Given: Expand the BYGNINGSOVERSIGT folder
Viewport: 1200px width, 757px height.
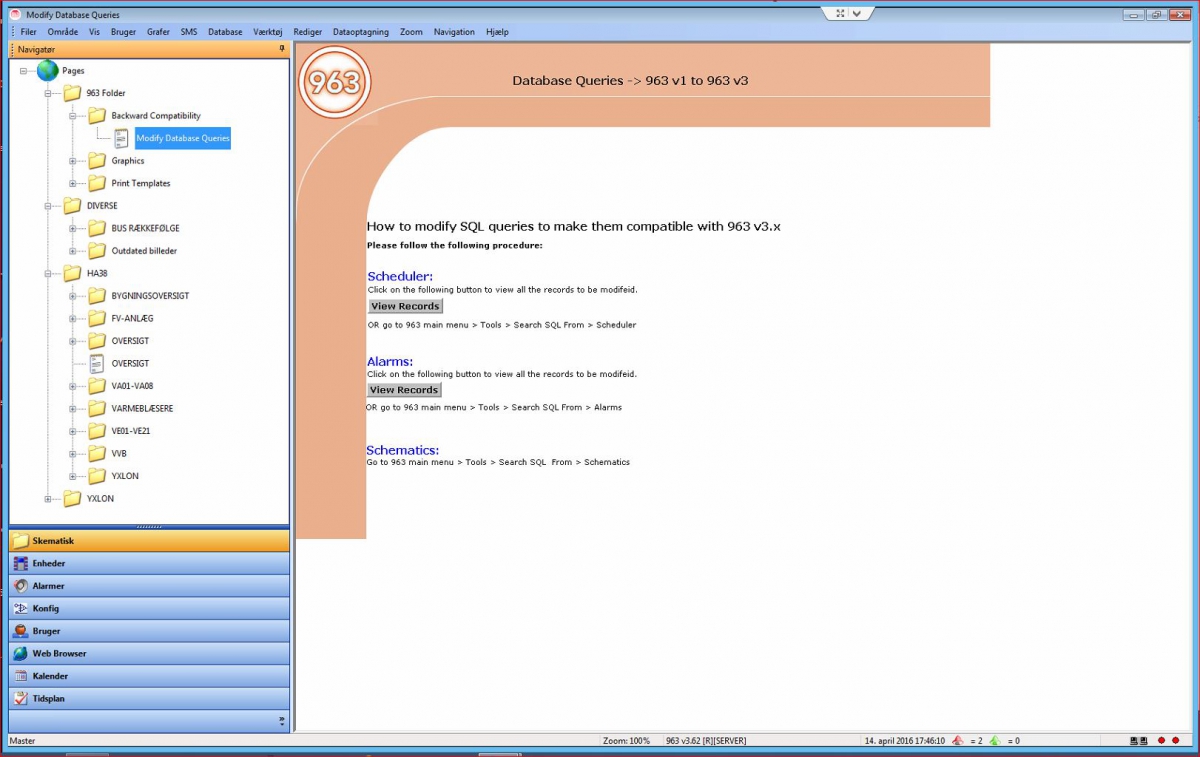Looking at the screenshot, I should (73, 296).
